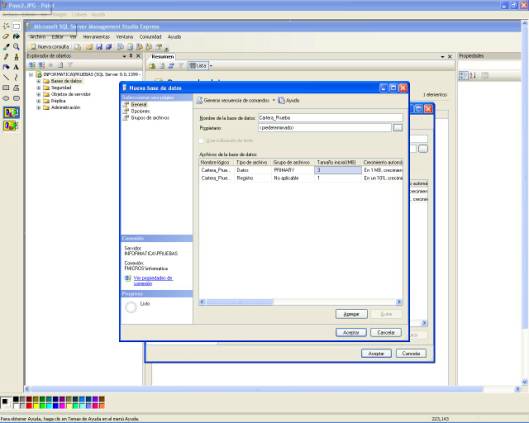Image resolution: width=529 pixels, height=423 pixels.
Task: Select the rectangular Select tool
Action: point(16,26)
